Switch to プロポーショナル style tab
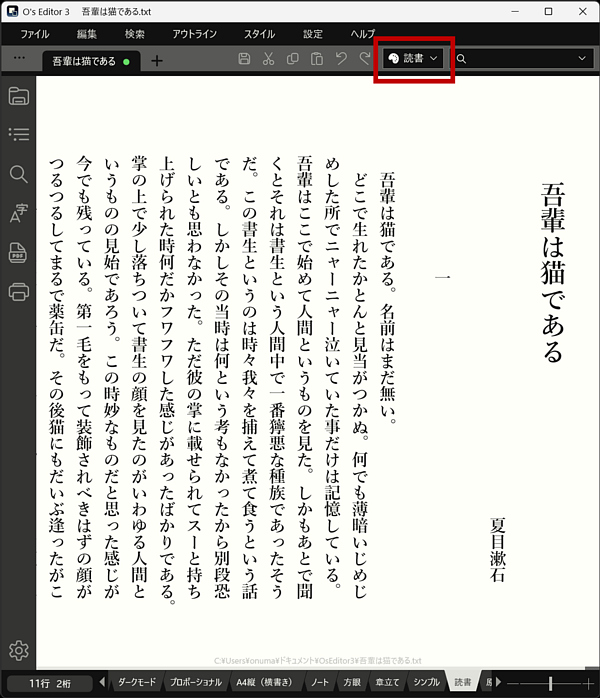Viewport: 600px width, 698px height. click(x=196, y=682)
